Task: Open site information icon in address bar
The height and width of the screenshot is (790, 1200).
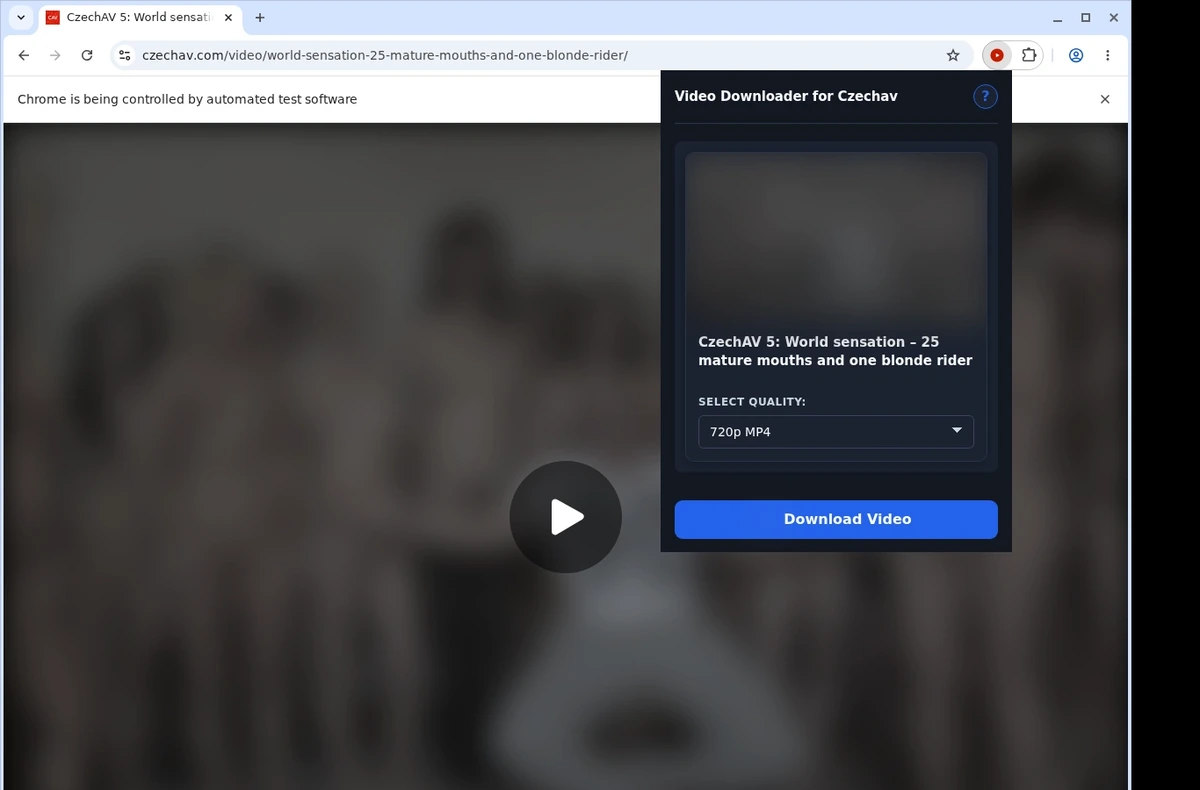Action: 124,56
